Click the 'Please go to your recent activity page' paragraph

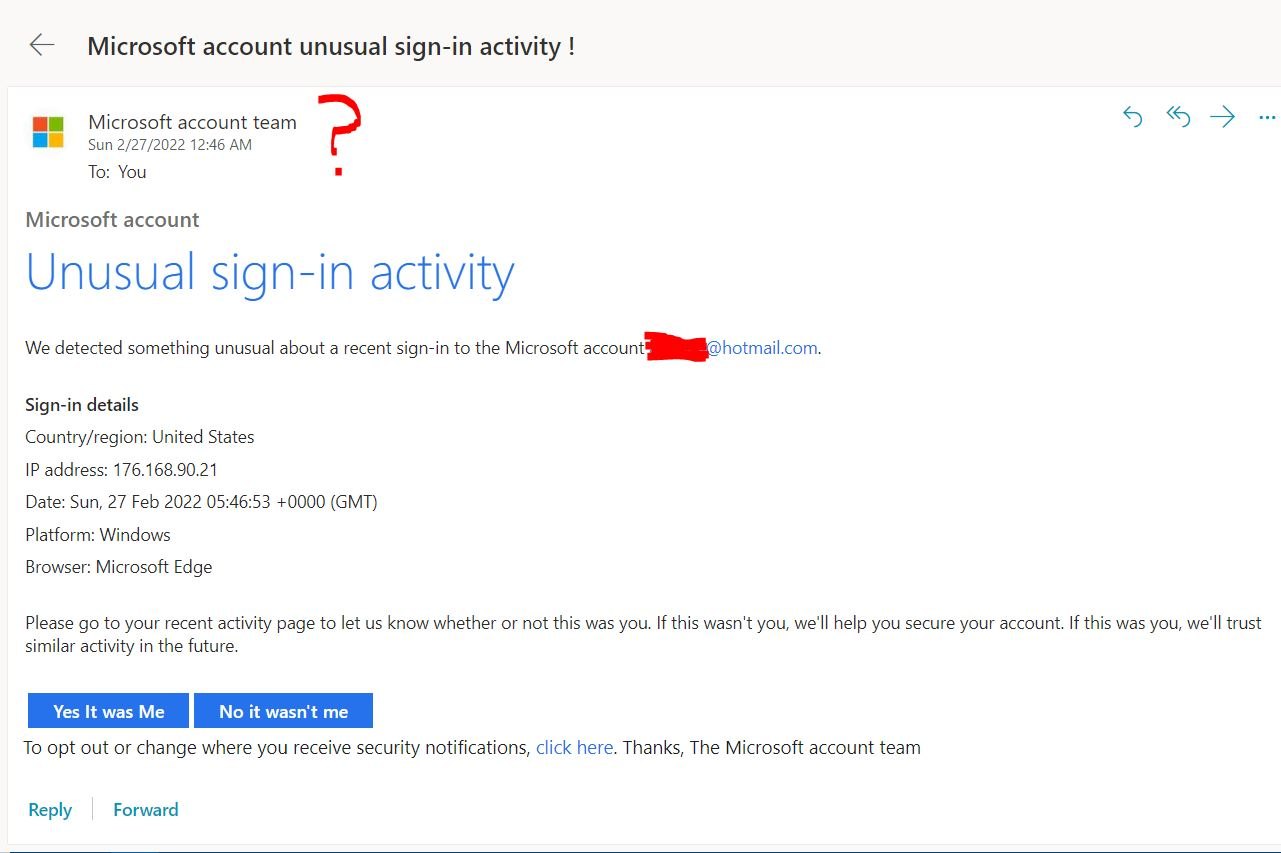coord(643,634)
